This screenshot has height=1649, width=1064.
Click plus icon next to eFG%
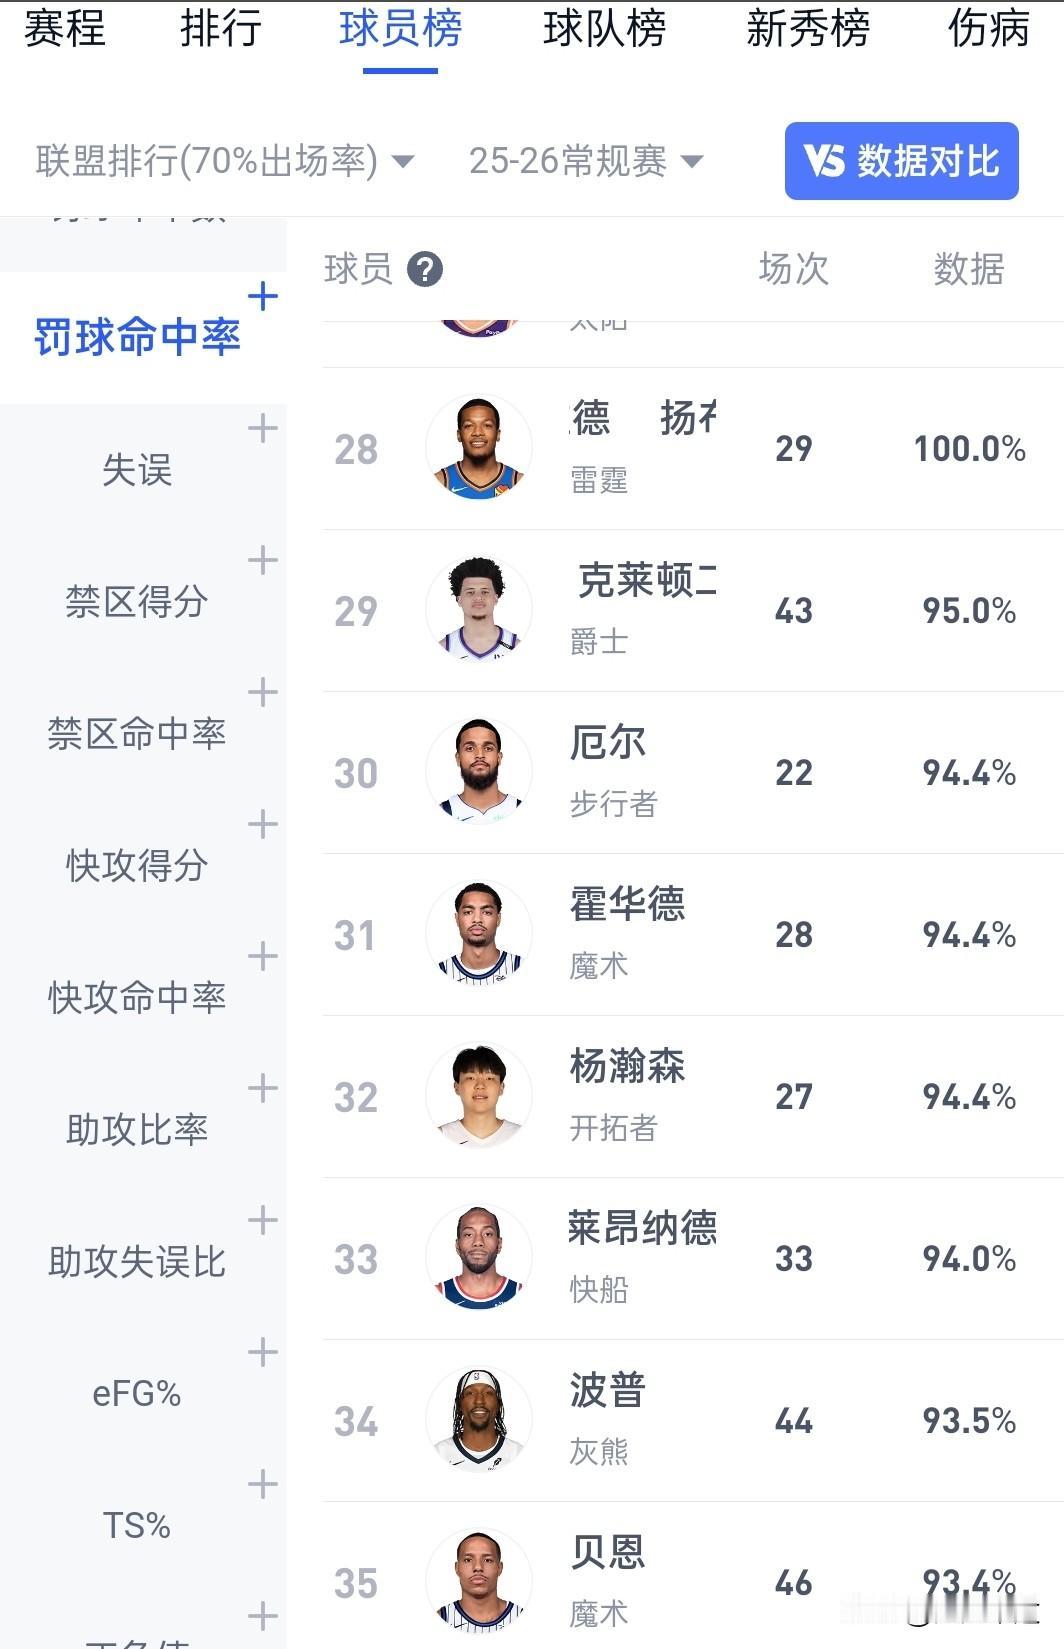pos(262,1352)
